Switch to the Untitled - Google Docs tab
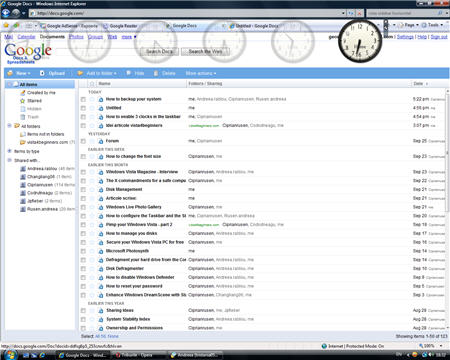 (x=254, y=26)
